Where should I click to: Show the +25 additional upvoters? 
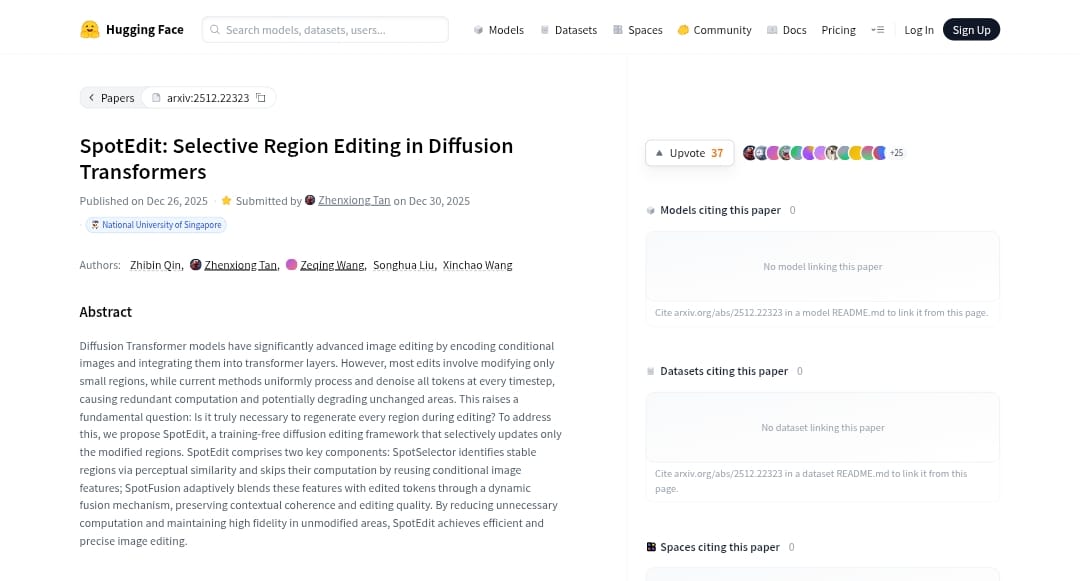896,153
